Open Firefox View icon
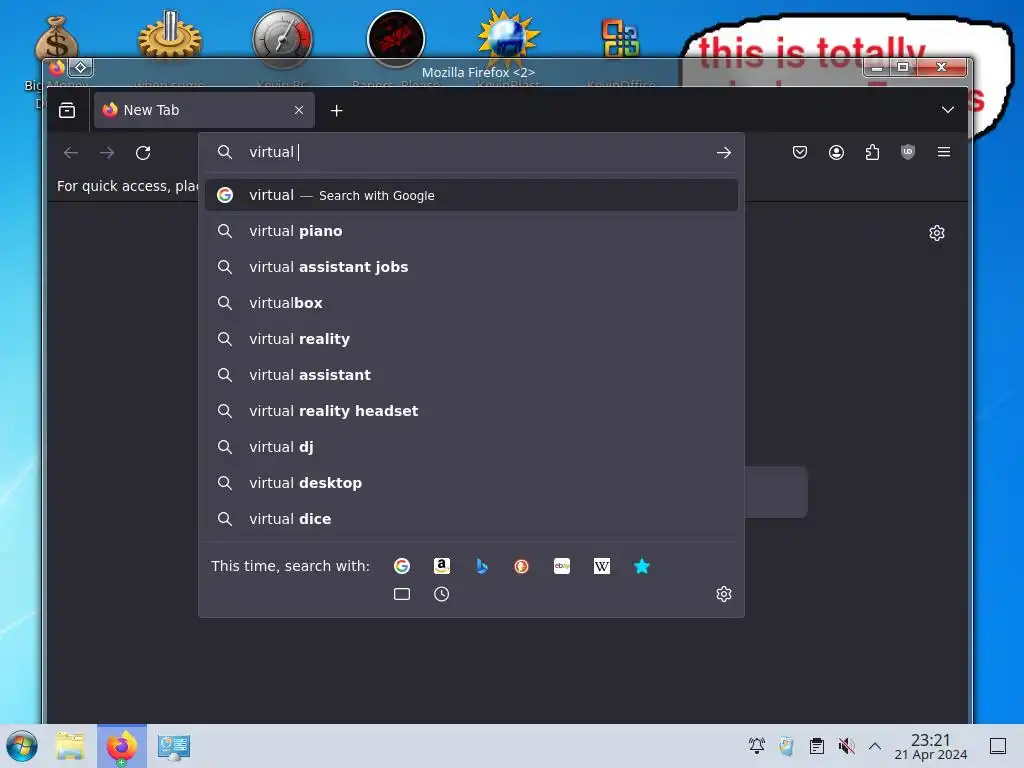Screen dimensions: 1024x768 tap(67, 110)
